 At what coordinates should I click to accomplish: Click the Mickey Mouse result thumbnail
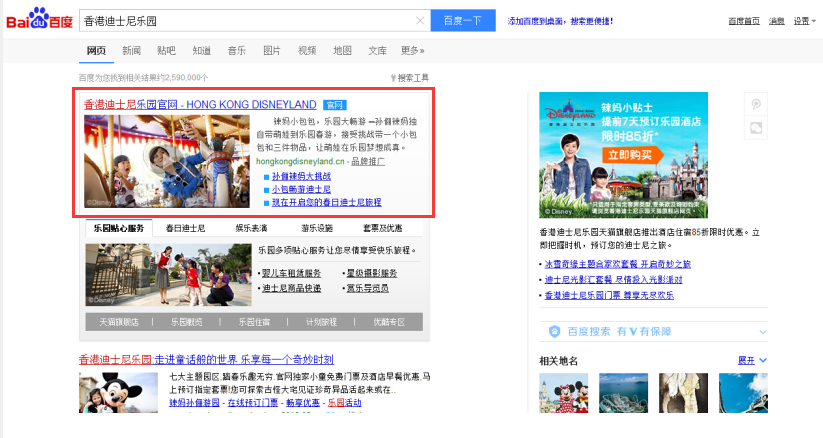tap(119, 392)
